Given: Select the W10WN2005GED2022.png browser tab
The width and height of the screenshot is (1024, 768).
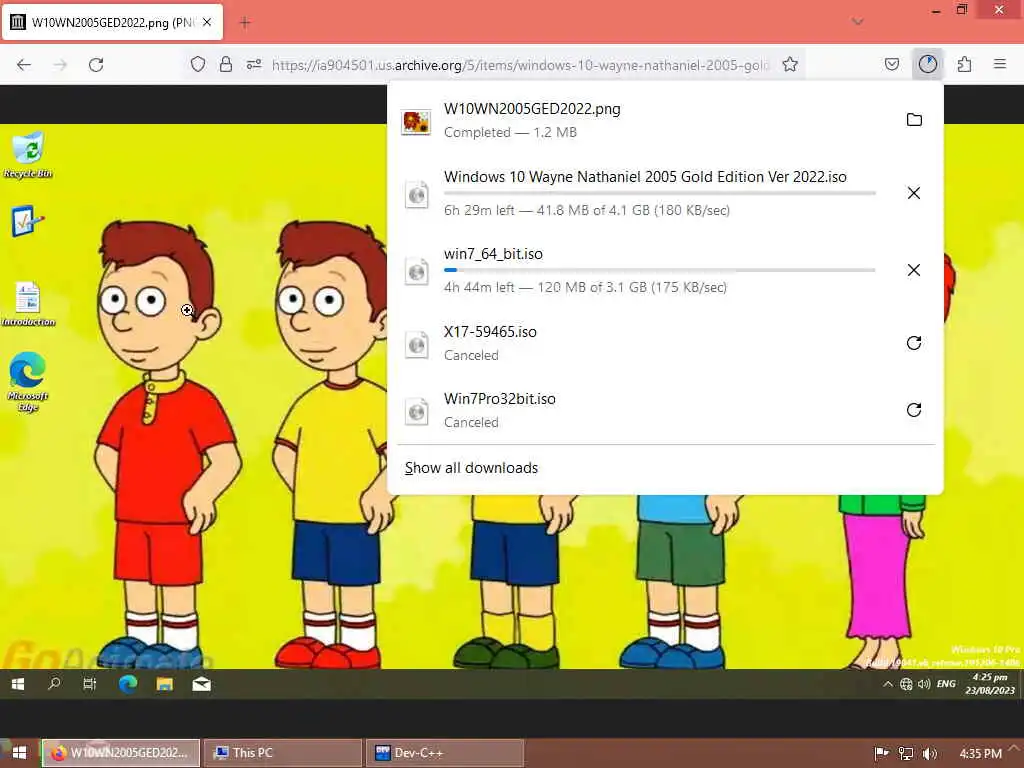Looking at the screenshot, I should click(x=112, y=22).
